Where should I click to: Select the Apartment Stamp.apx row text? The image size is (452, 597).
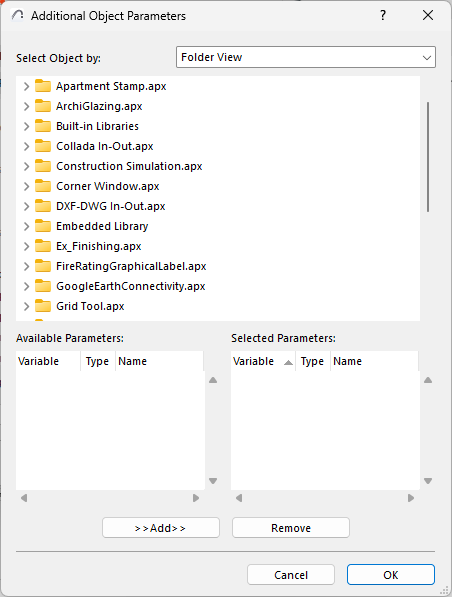(x=111, y=86)
